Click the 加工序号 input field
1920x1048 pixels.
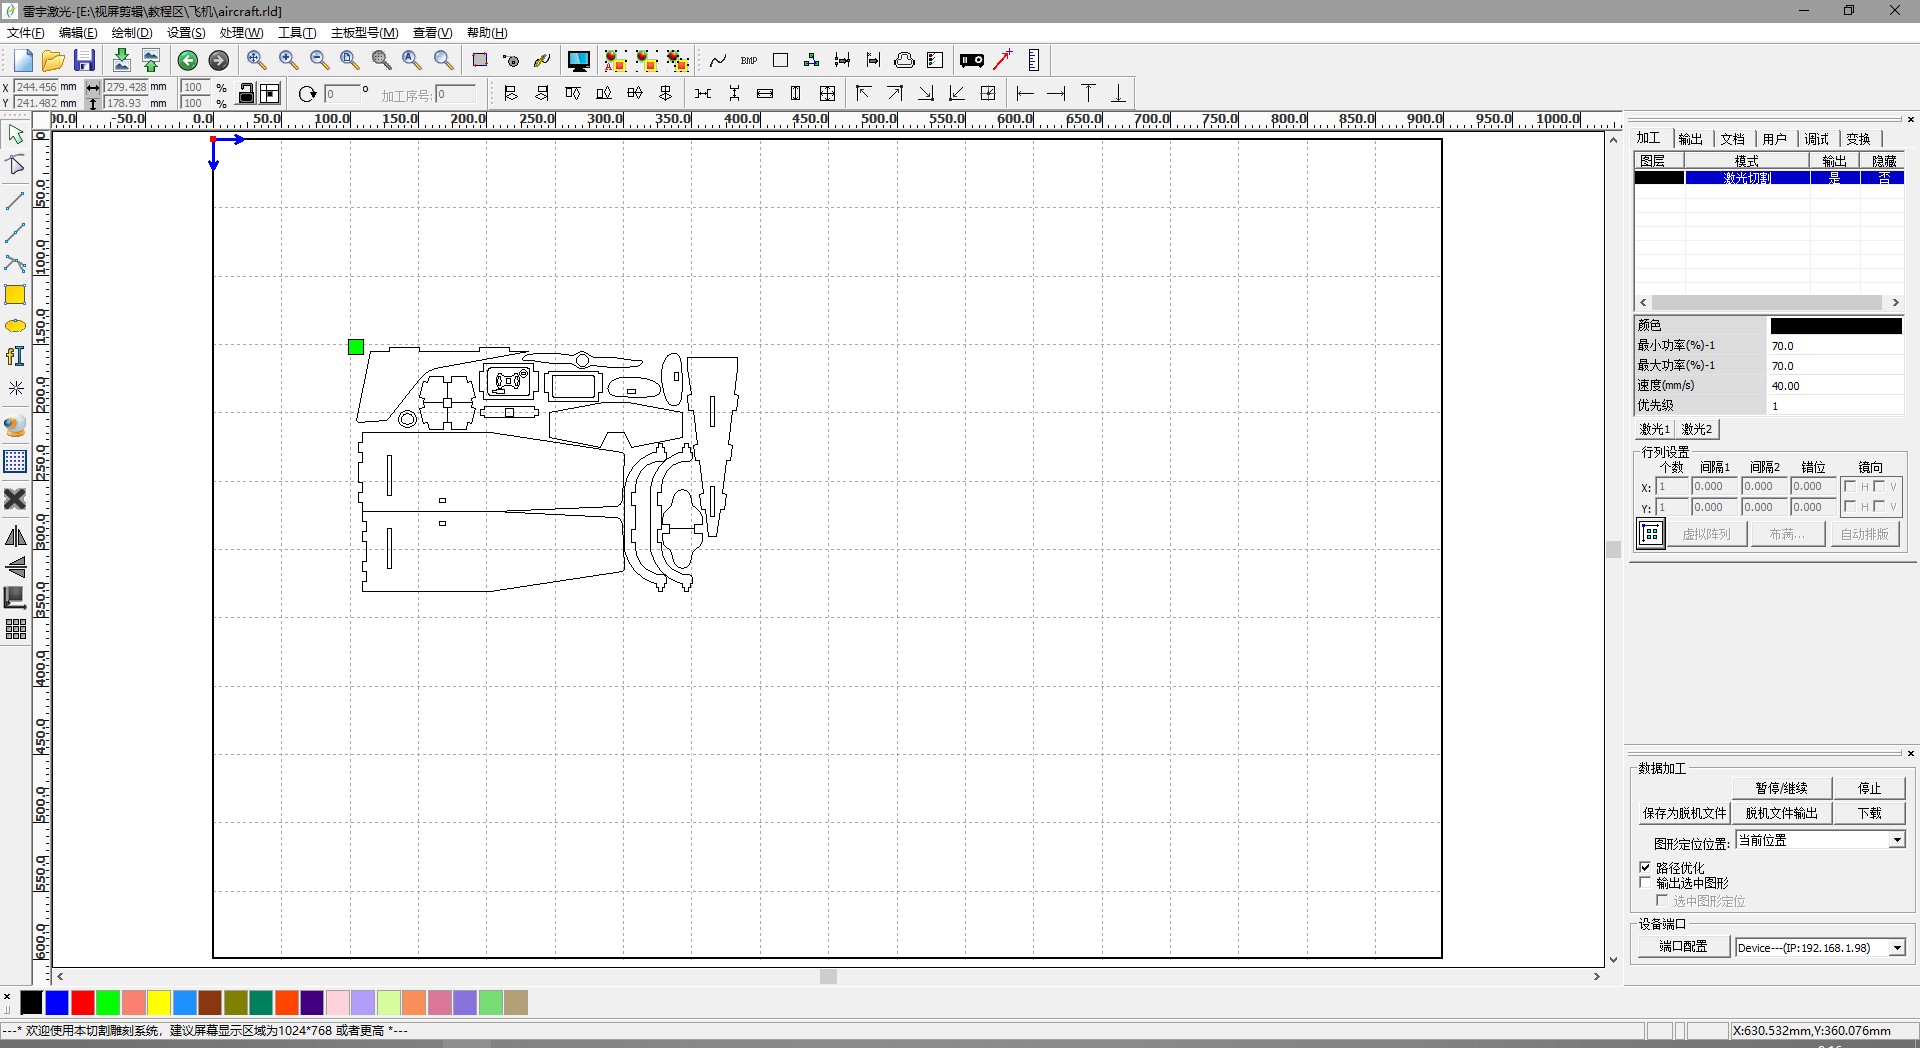[x=457, y=94]
